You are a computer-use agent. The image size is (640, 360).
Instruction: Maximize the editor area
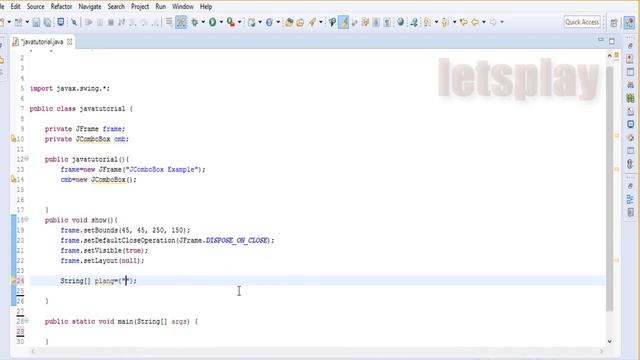click(x=611, y=41)
